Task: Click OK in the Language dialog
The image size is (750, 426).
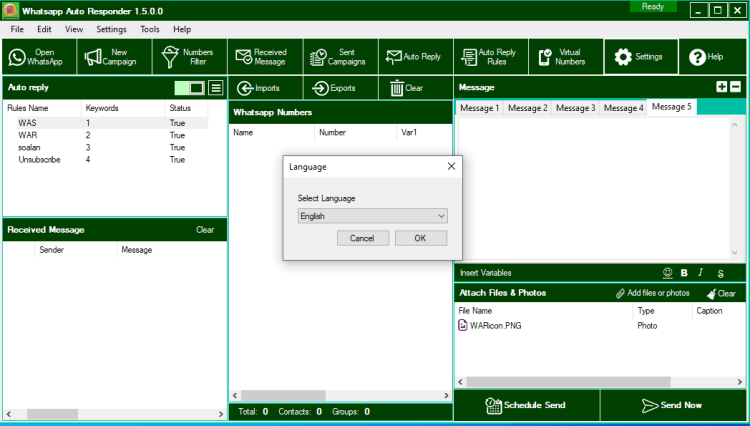Action: point(420,238)
